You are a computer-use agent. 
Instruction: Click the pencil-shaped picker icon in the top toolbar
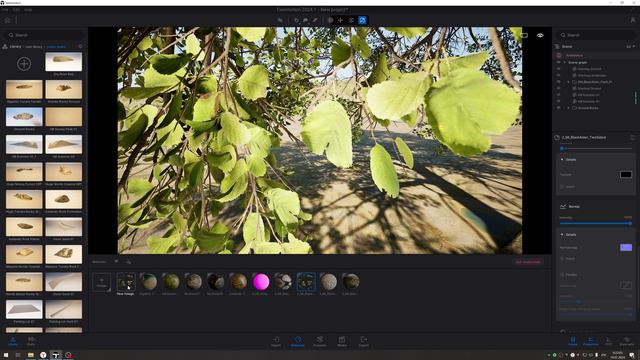click(x=315, y=20)
